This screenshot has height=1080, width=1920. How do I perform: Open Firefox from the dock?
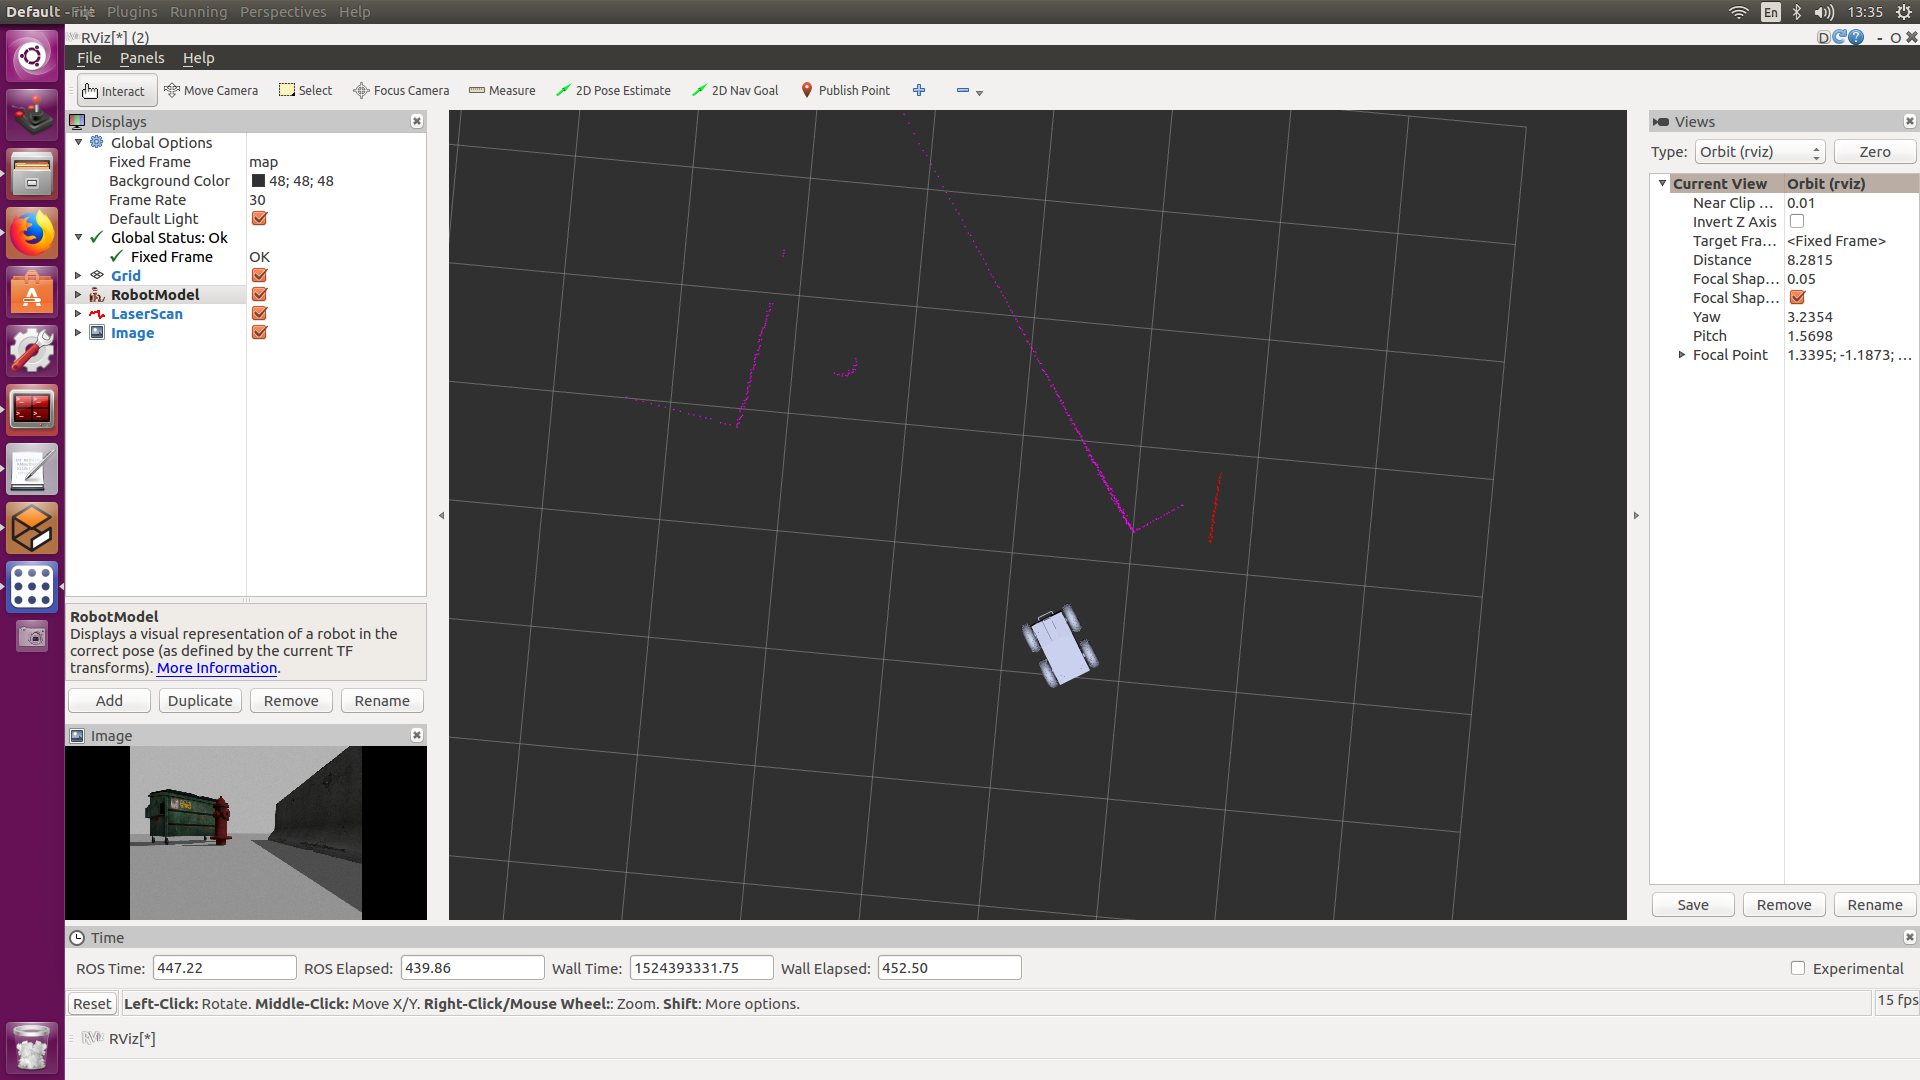(x=32, y=233)
